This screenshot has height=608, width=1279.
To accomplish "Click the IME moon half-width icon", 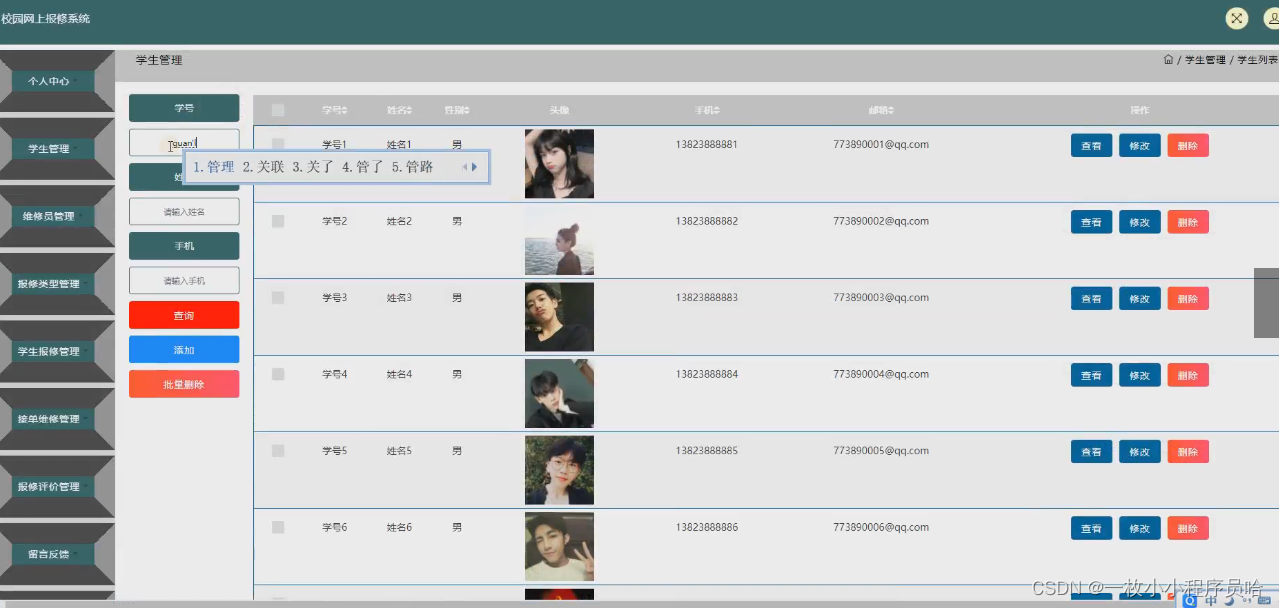I will (x=1228, y=601).
